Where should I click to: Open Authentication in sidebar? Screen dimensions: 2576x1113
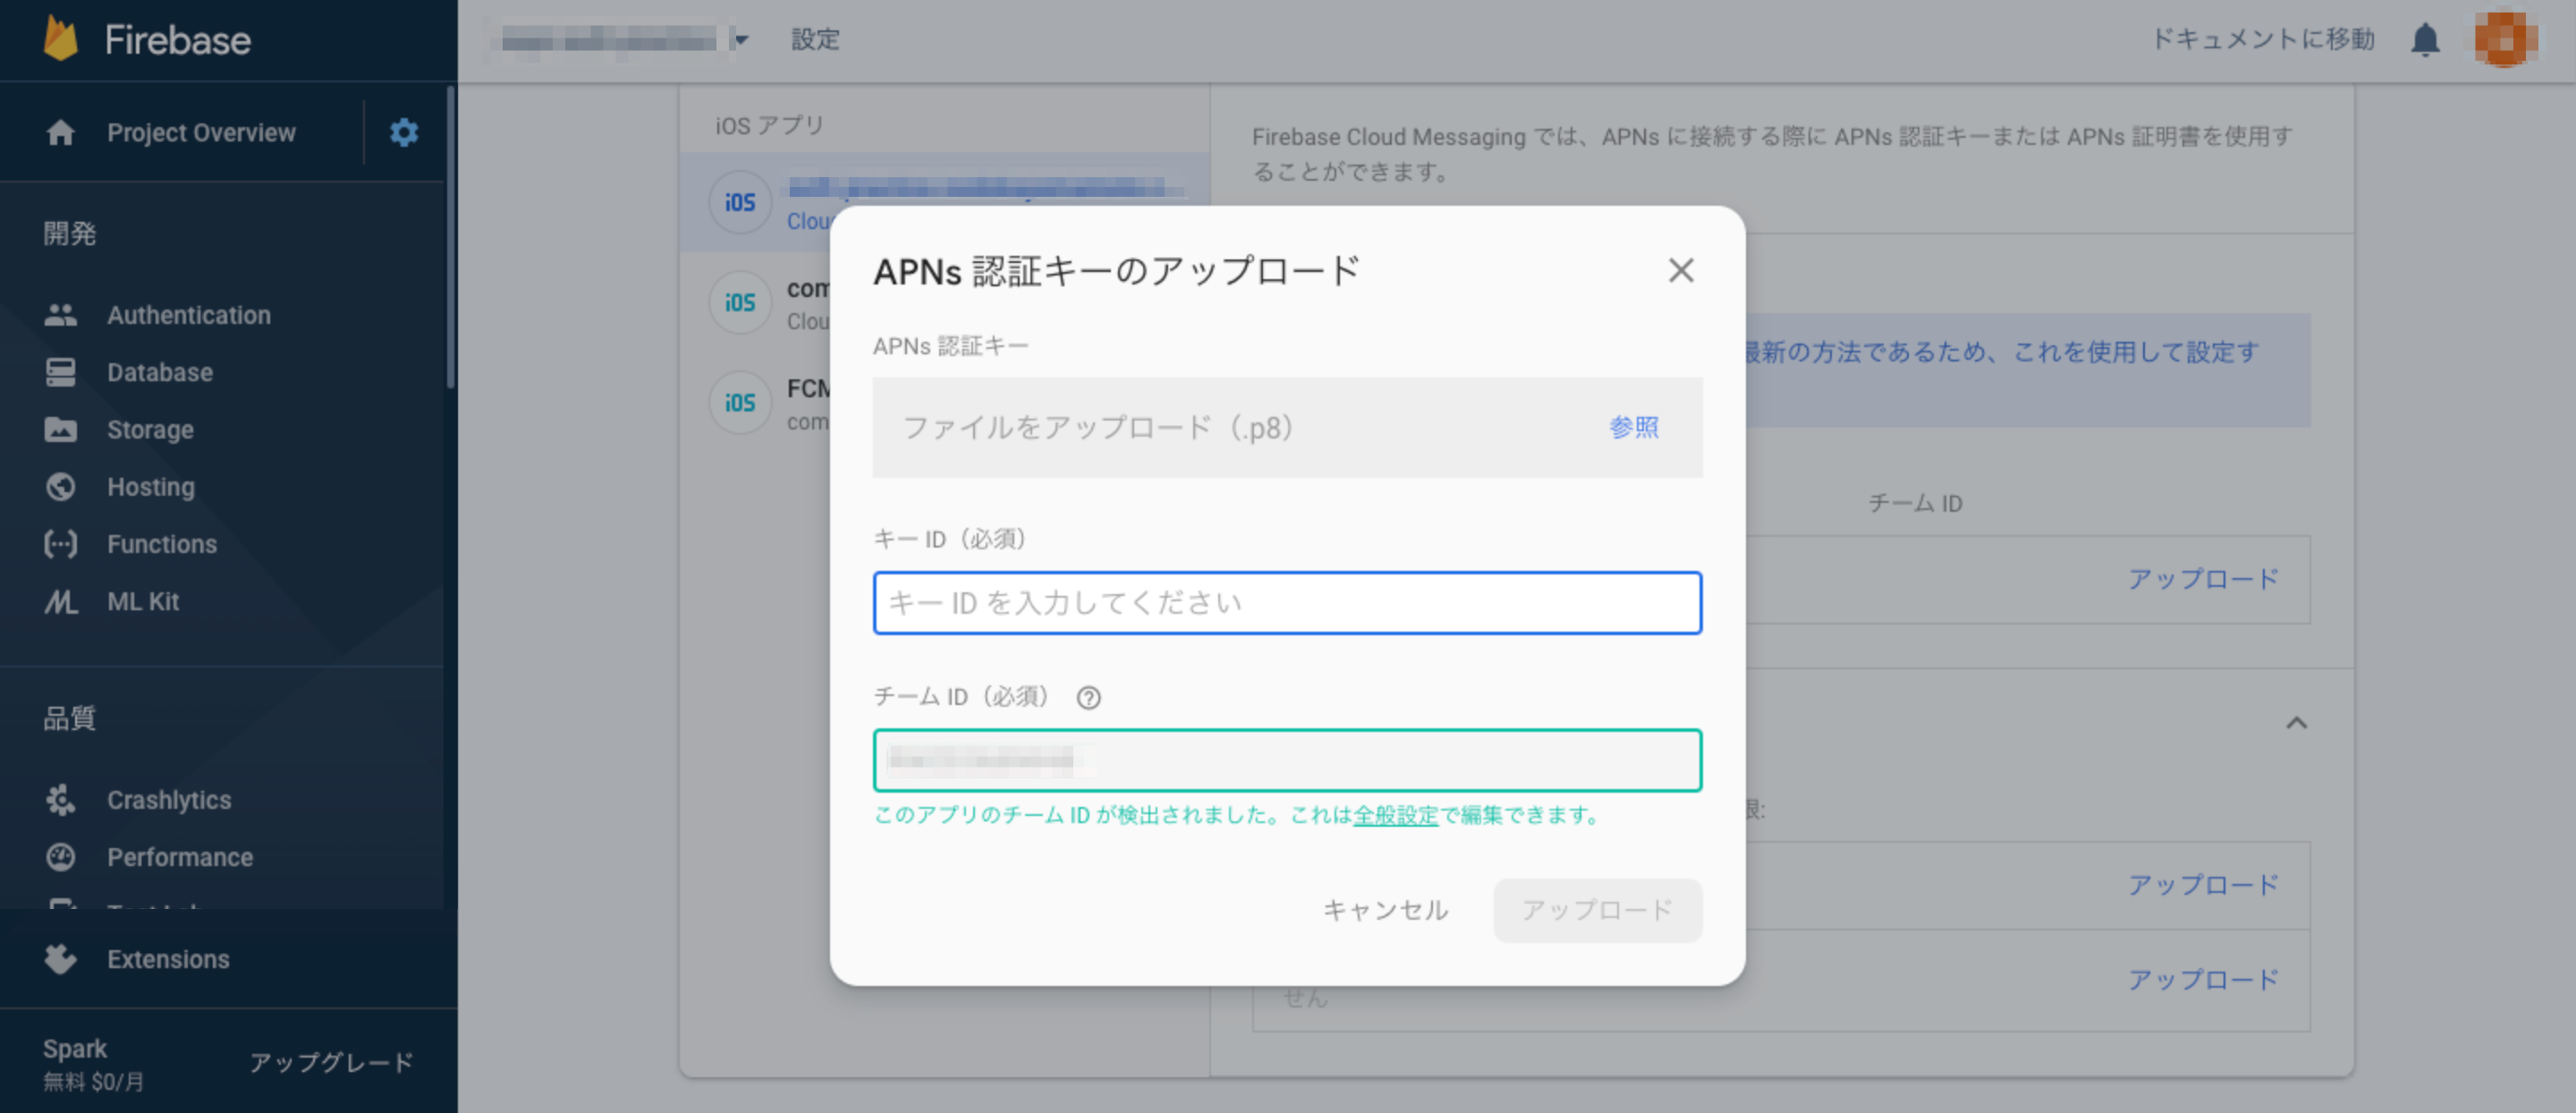[189, 315]
